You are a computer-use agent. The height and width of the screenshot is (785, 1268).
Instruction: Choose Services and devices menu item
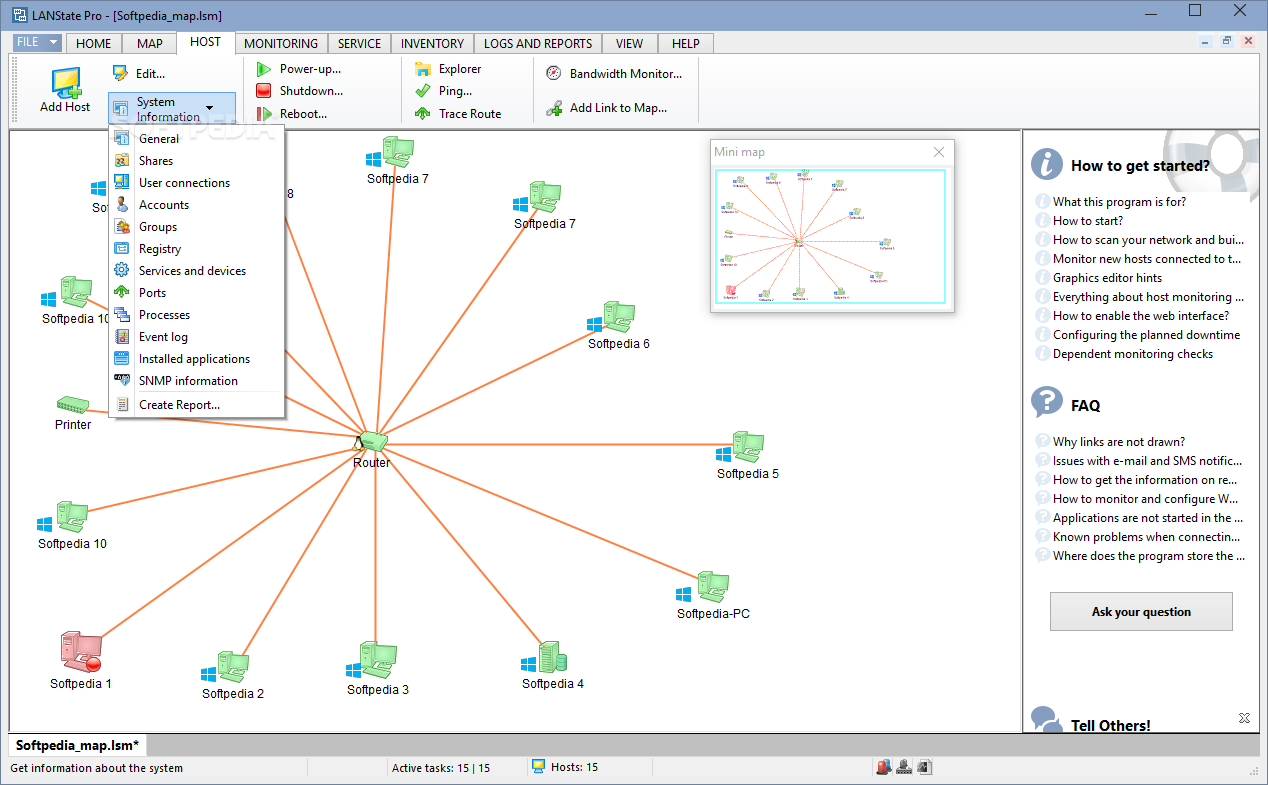[197, 271]
